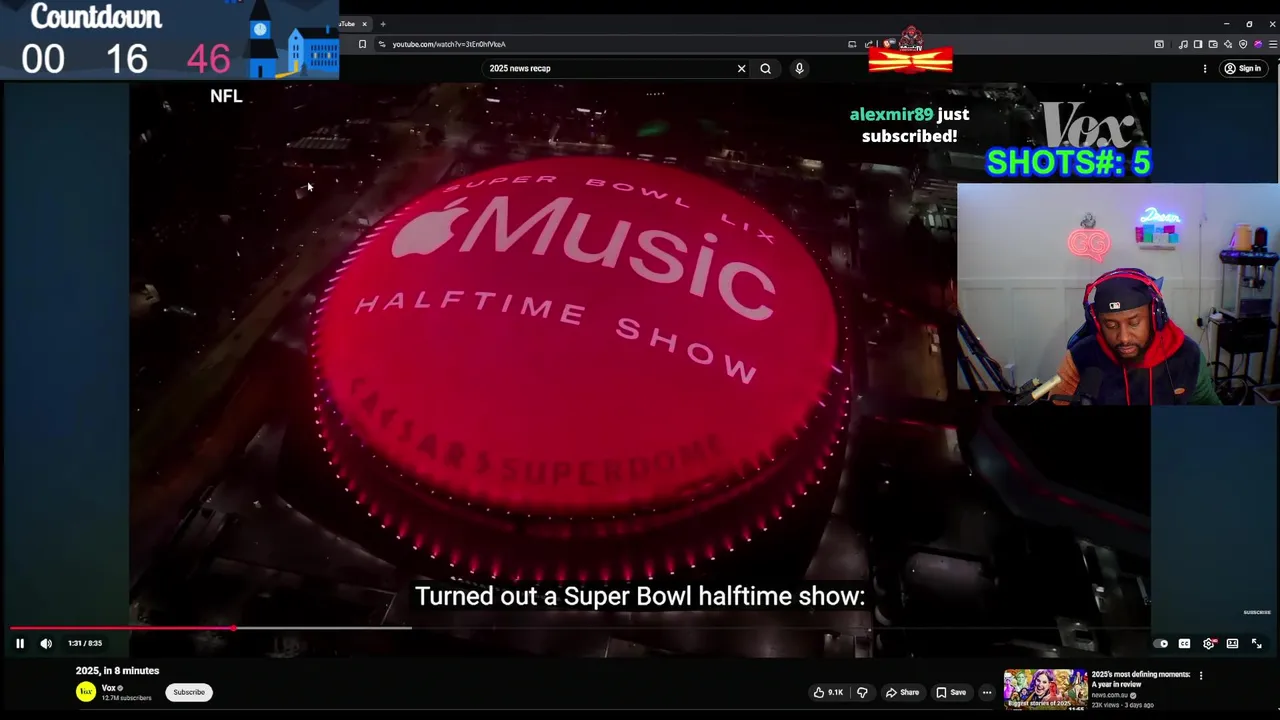1280x720 pixels.
Task: Subscribe to the Vox channel
Action: coord(189,692)
